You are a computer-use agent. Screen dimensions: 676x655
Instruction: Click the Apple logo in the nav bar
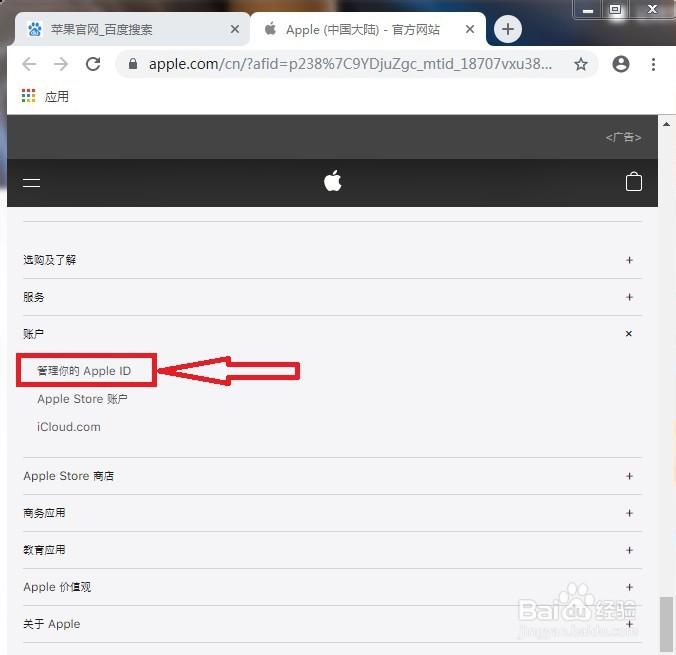[332, 181]
